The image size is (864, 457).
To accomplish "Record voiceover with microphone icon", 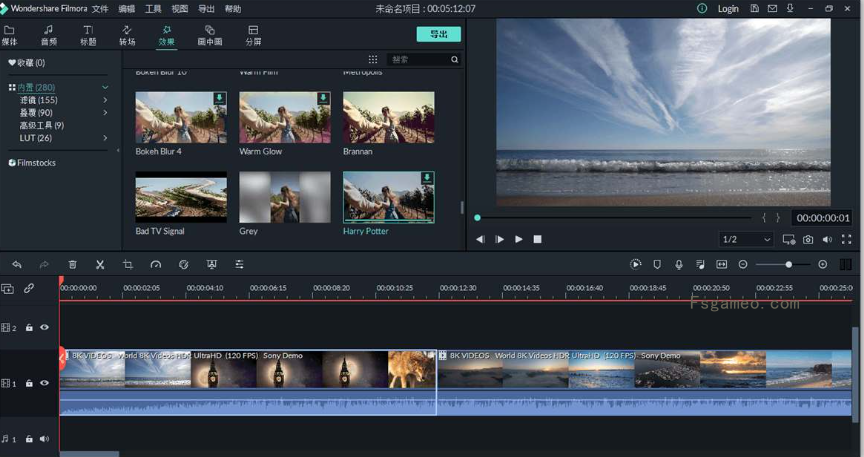I will (679, 265).
